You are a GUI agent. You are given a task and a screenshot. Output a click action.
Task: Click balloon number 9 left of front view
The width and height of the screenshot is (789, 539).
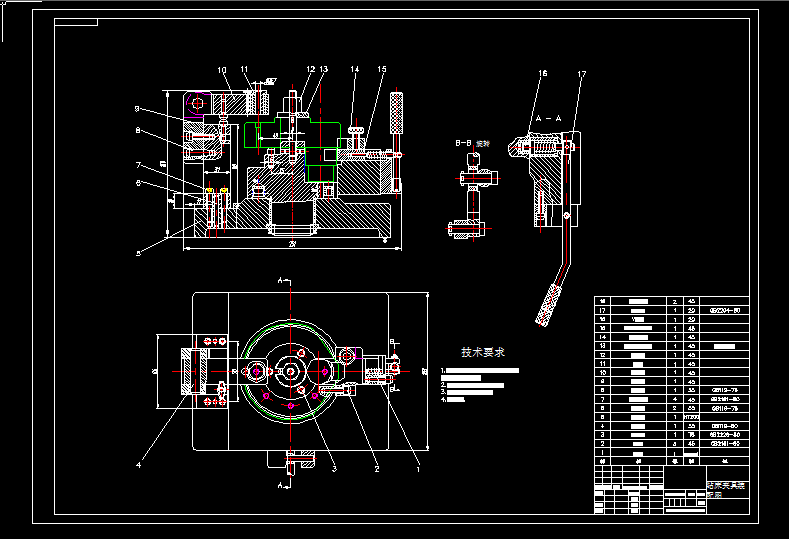(x=137, y=109)
